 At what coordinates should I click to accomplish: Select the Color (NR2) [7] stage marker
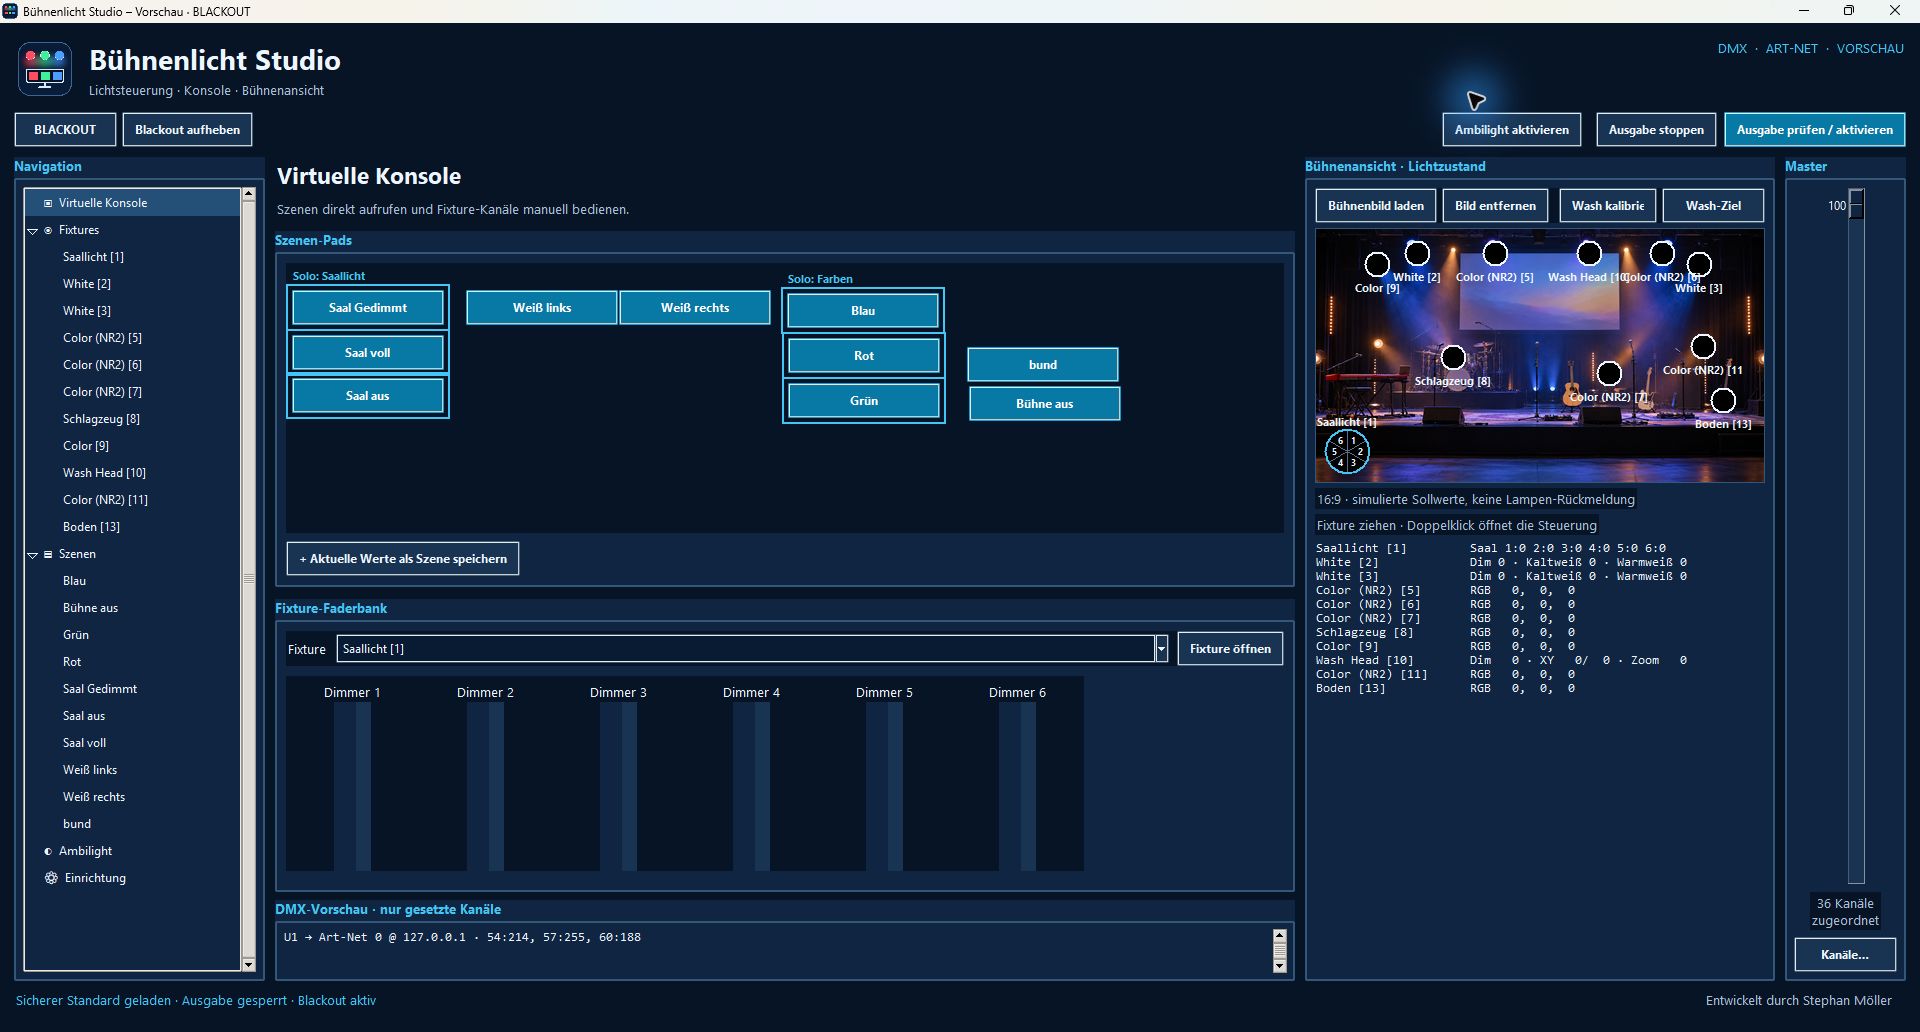click(1609, 373)
